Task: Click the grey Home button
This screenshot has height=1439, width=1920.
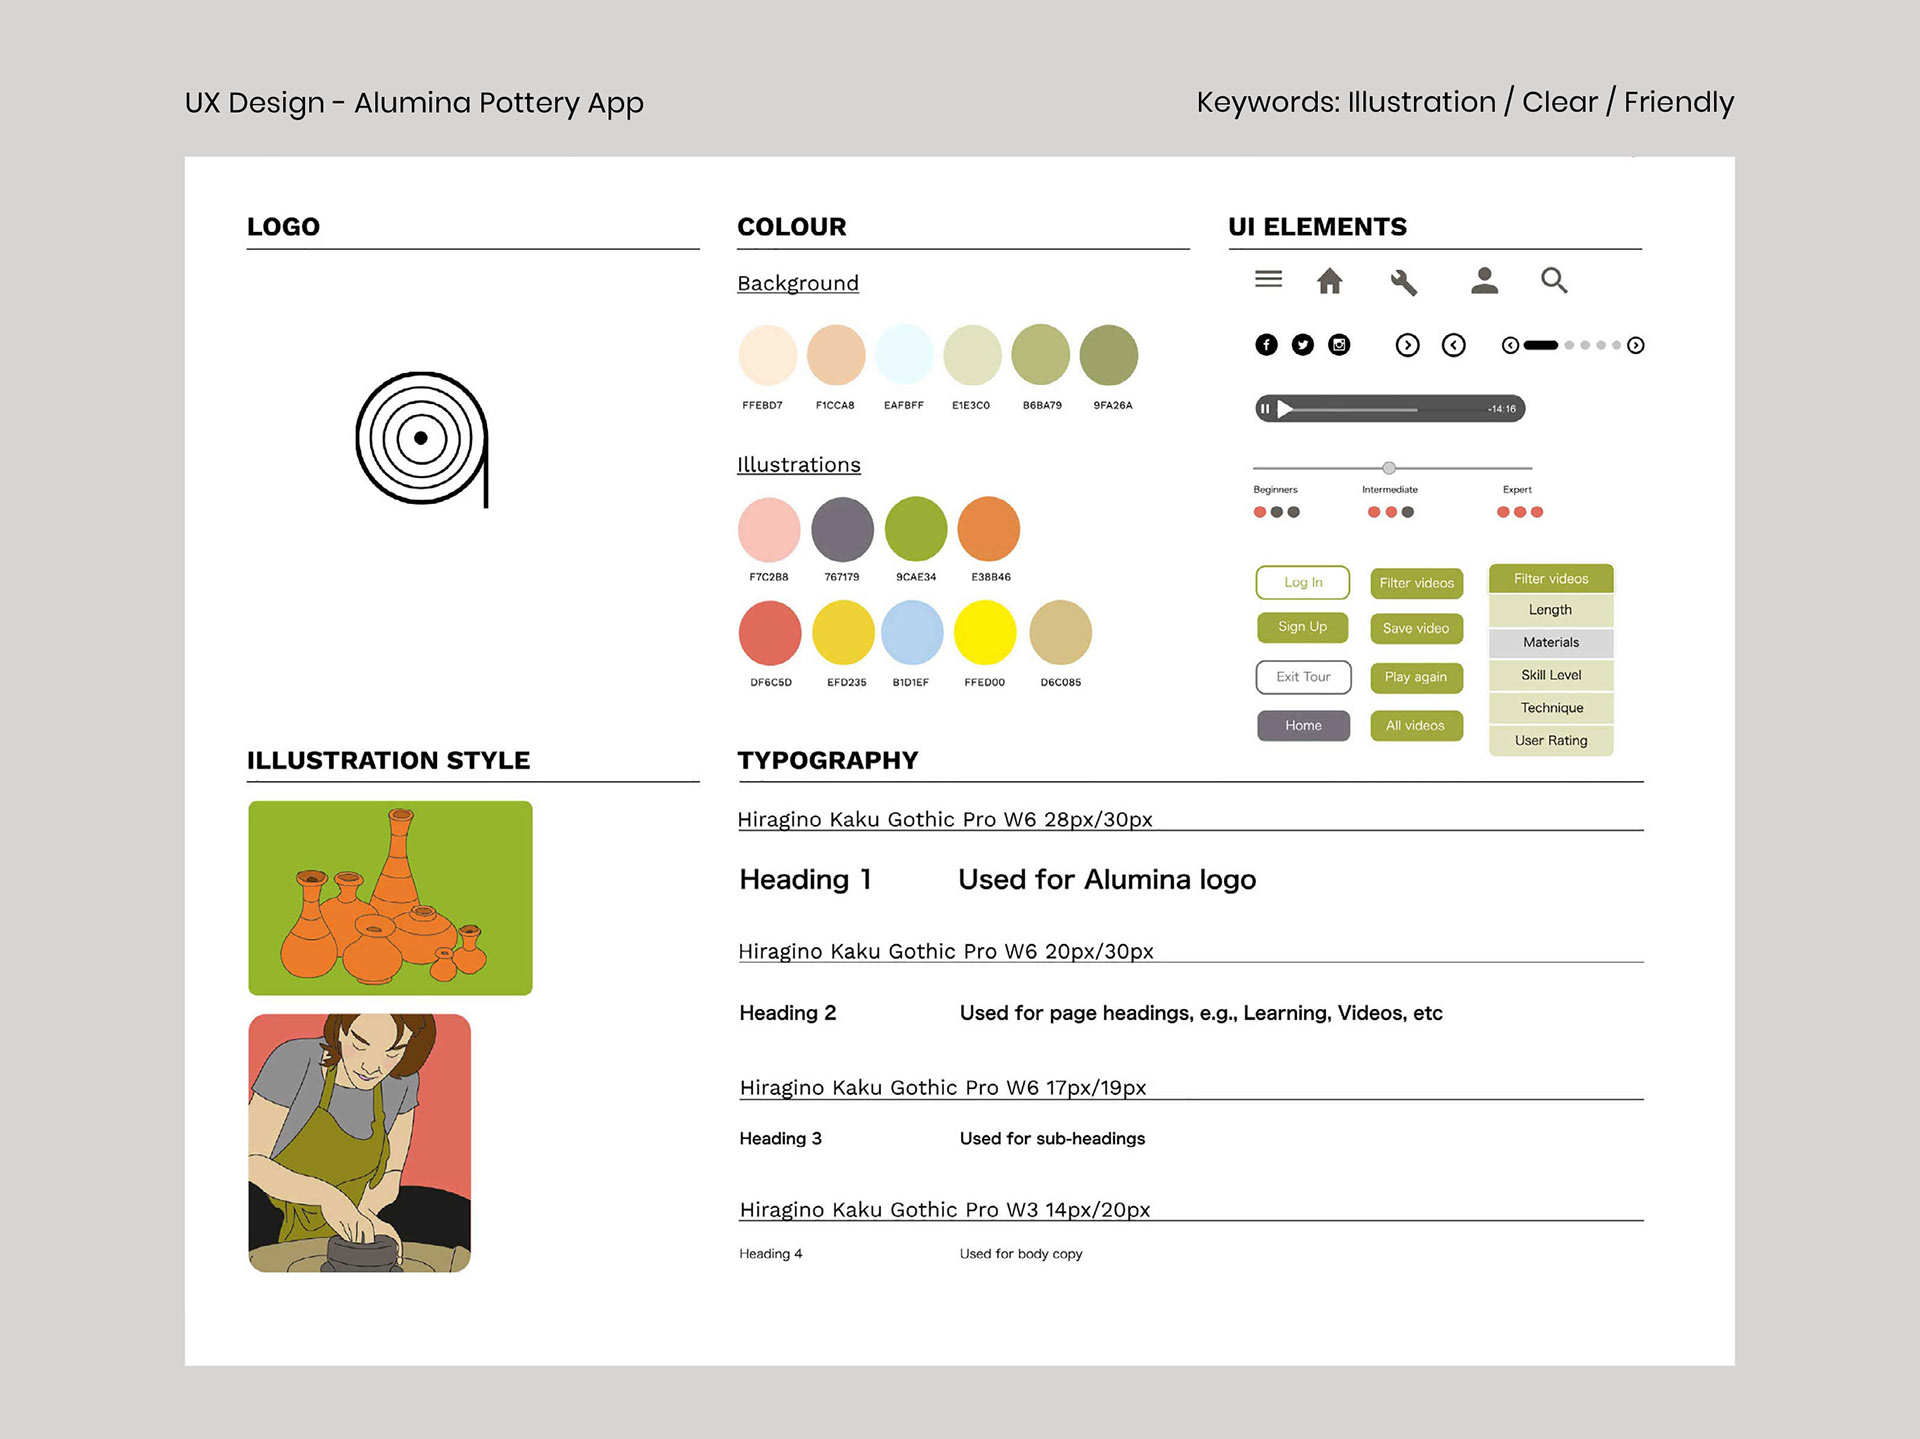Action: 1303,726
